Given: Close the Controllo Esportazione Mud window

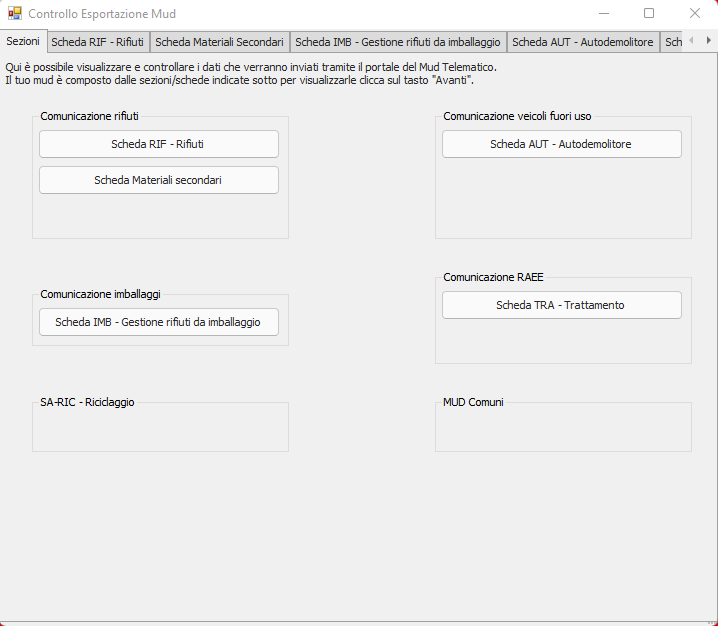Looking at the screenshot, I should click(695, 14).
